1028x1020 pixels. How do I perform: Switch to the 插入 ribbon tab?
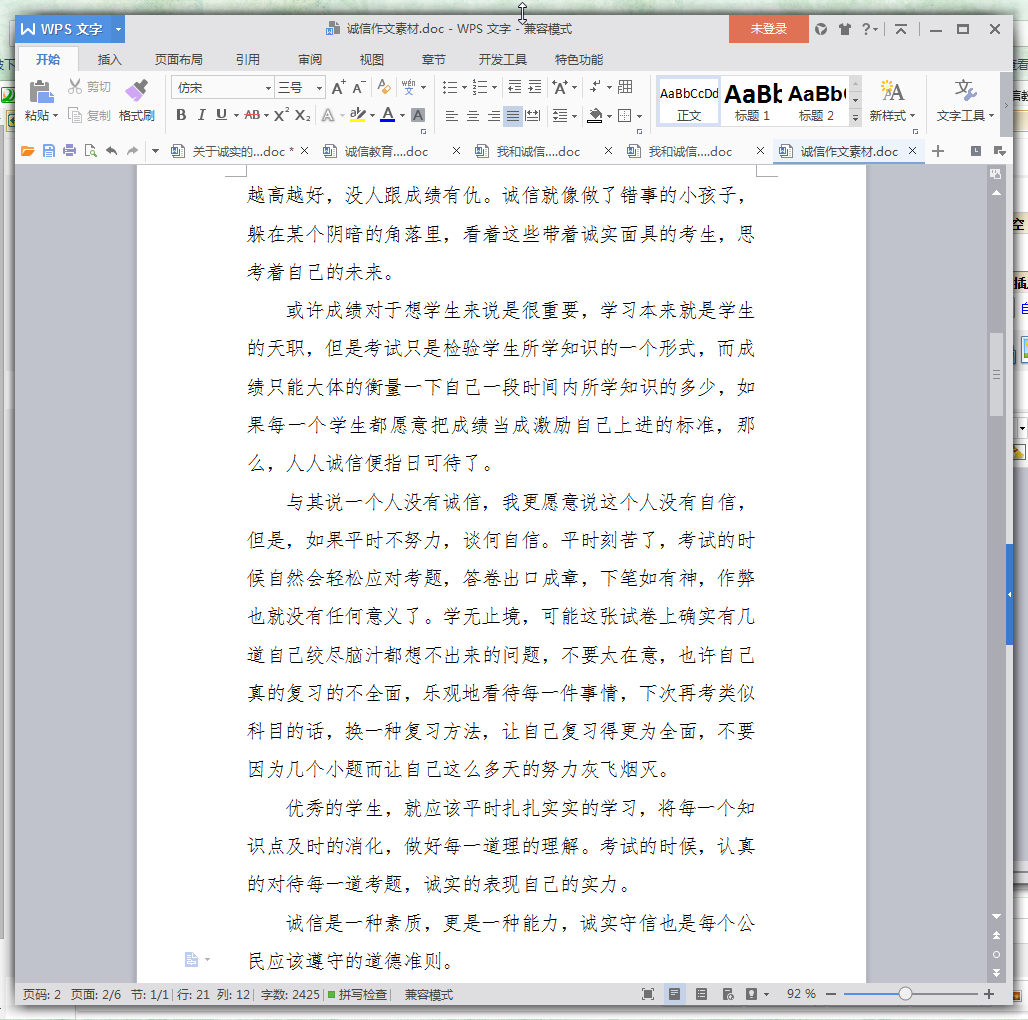[109, 60]
